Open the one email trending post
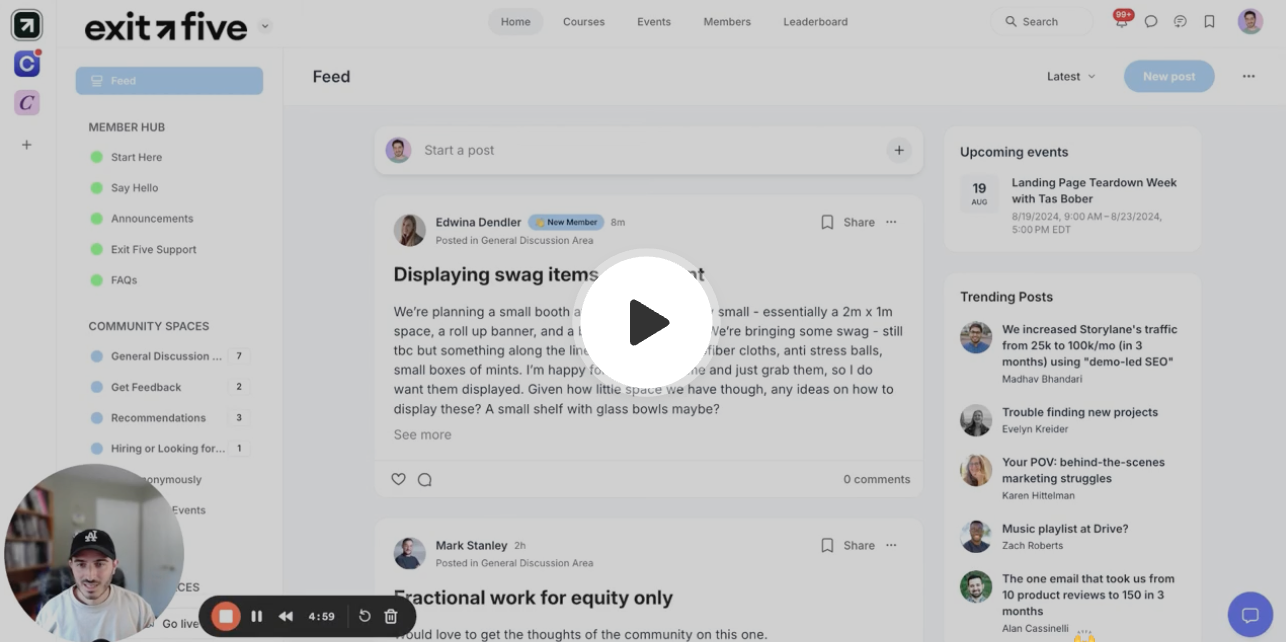 coord(1088,594)
